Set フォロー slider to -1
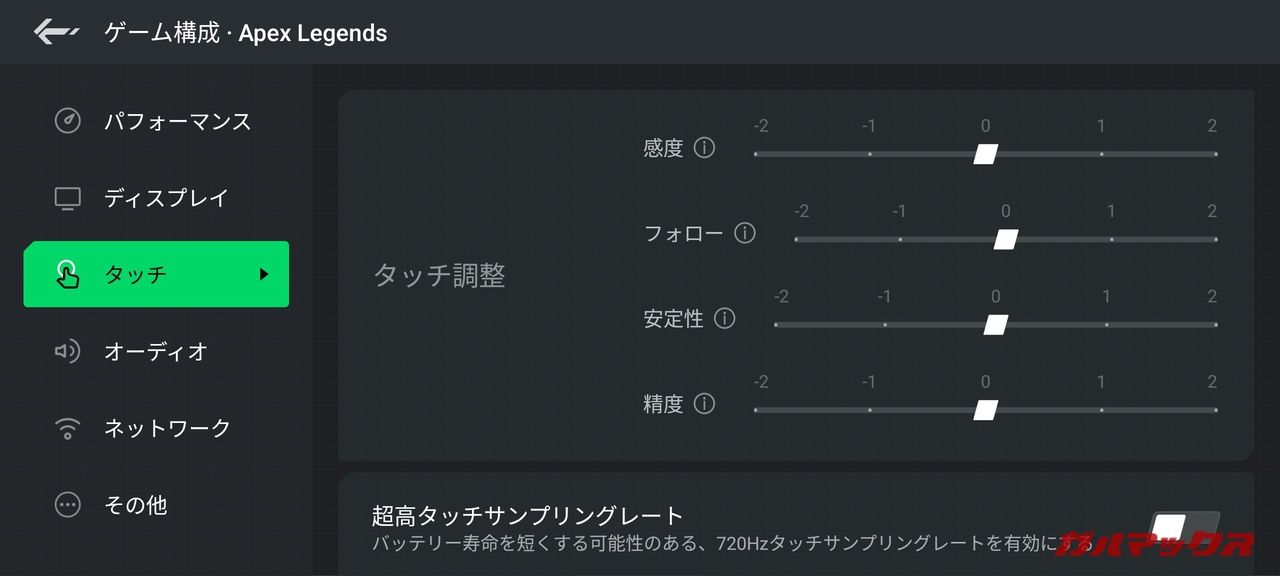Screen dimensions: 1280x576 coord(900,240)
